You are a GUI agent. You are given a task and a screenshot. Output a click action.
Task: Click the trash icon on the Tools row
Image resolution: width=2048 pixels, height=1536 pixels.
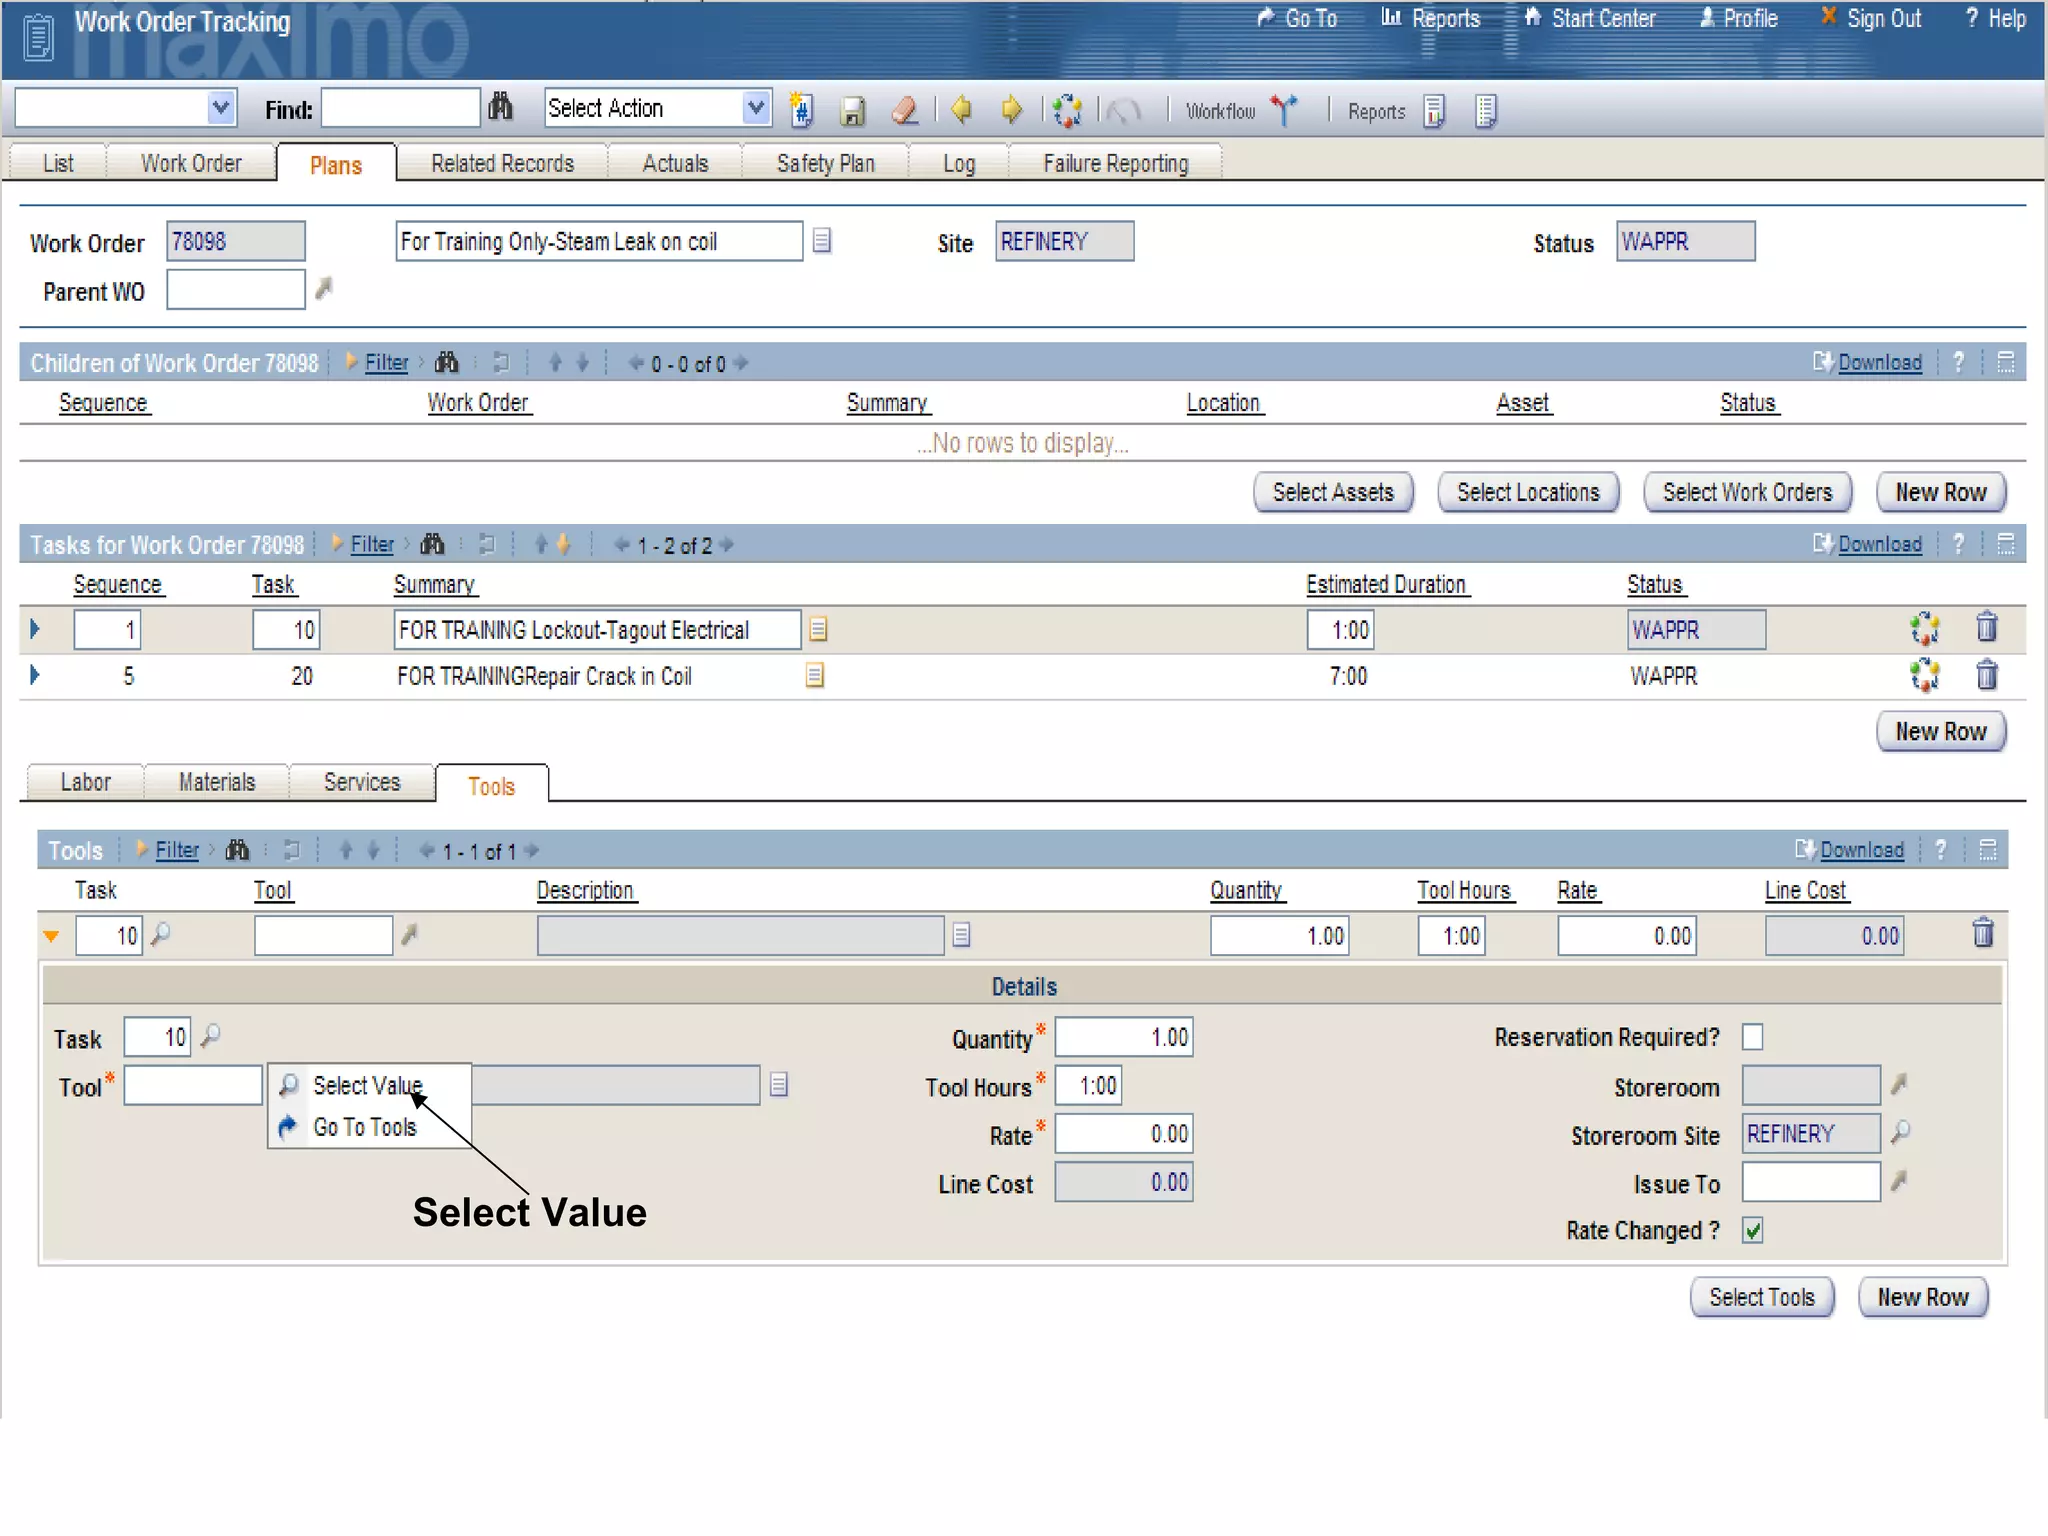[x=1982, y=934]
